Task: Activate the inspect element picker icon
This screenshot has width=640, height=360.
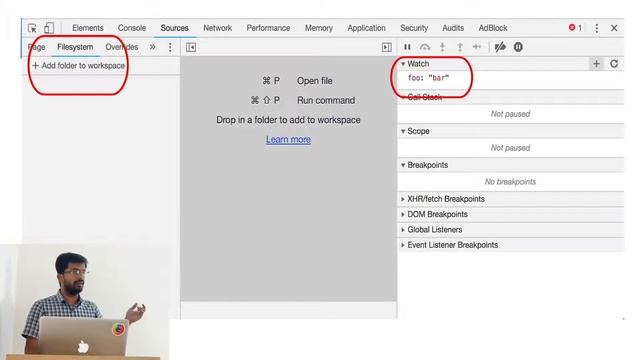Action: pyautogui.click(x=32, y=28)
